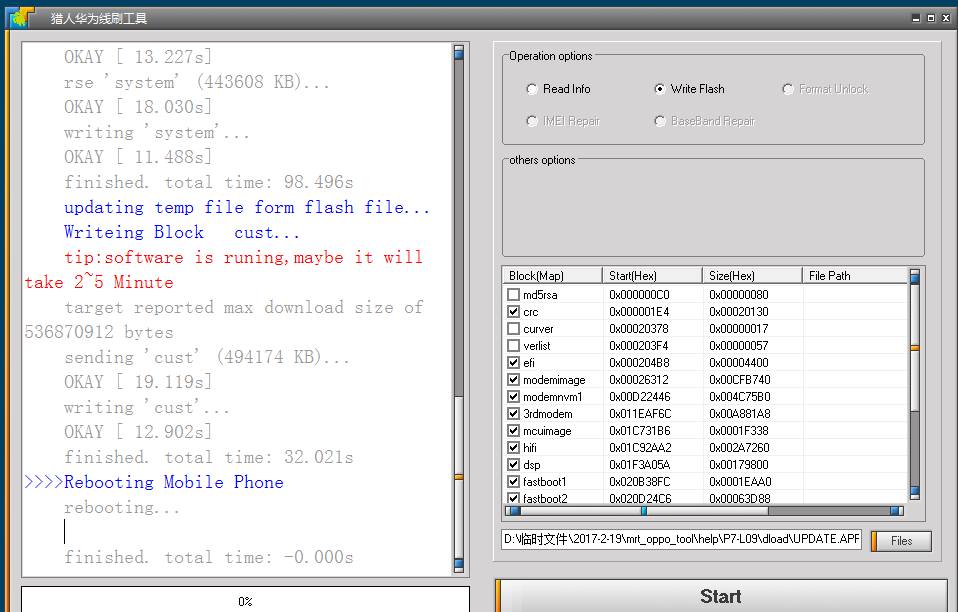958x612 pixels.
Task: Uncheck the mcuimage block checkbox
Action: 514,431
